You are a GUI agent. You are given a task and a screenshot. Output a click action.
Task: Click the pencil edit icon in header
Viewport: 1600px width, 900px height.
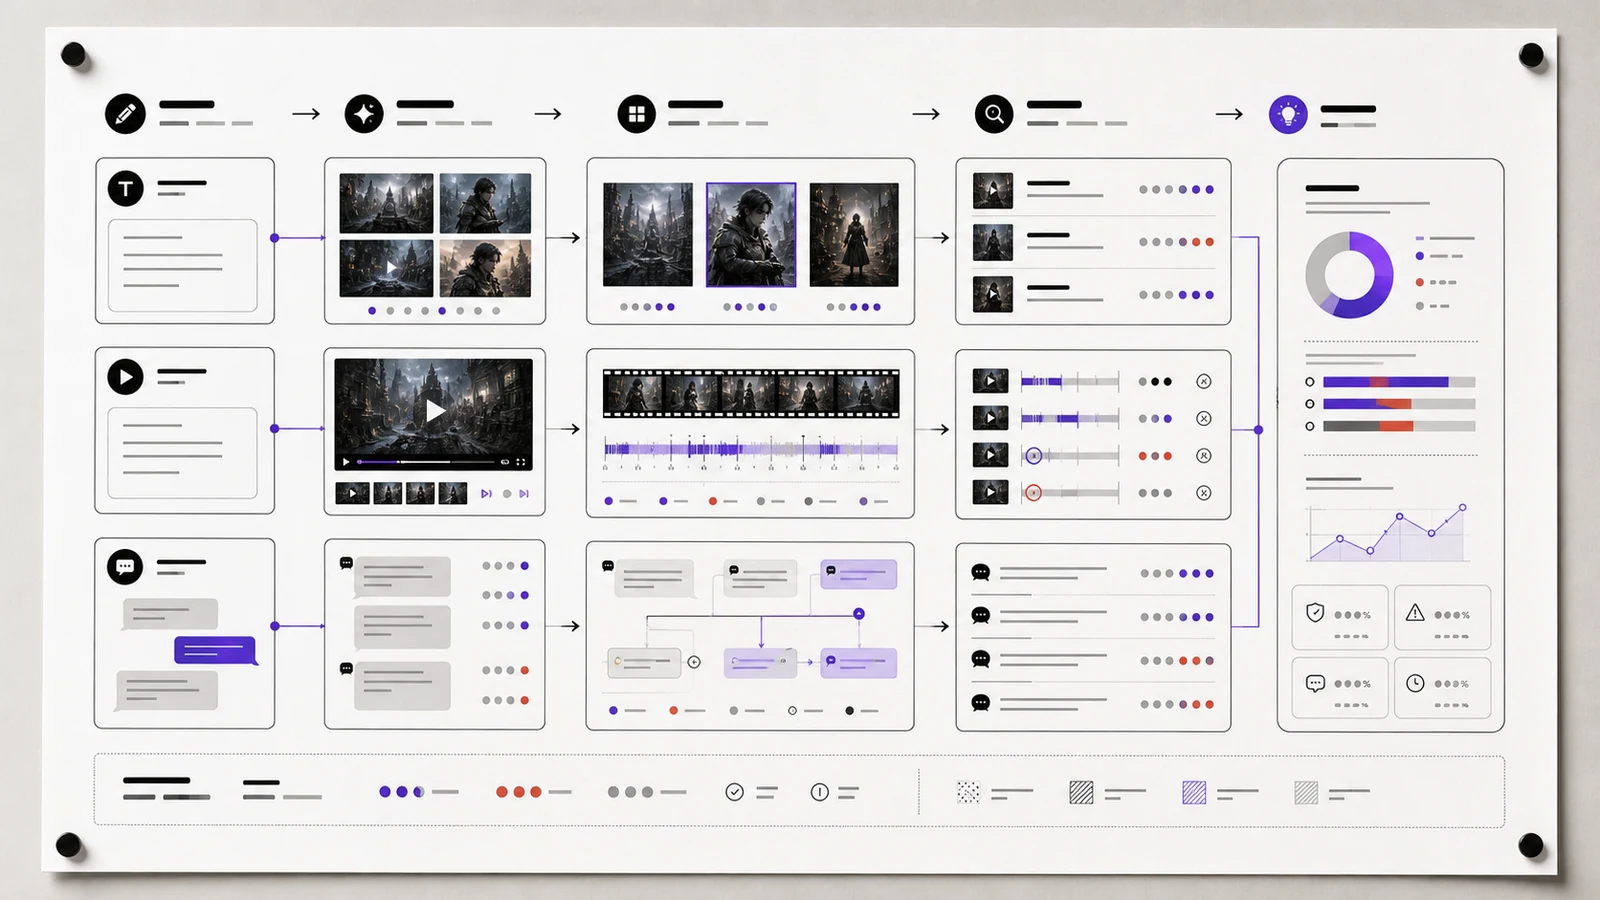click(125, 114)
